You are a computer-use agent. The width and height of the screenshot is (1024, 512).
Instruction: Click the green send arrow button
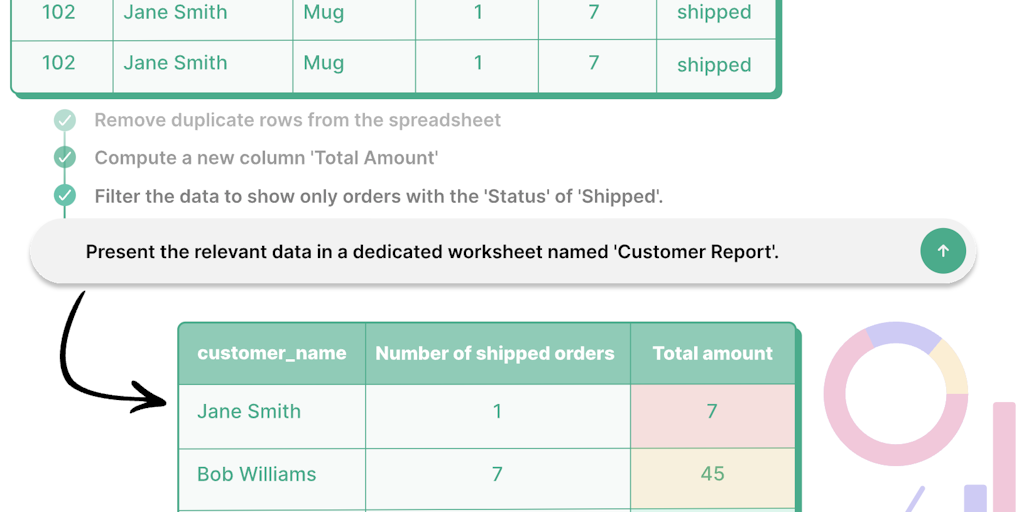pyautogui.click(x=943, y=252)
